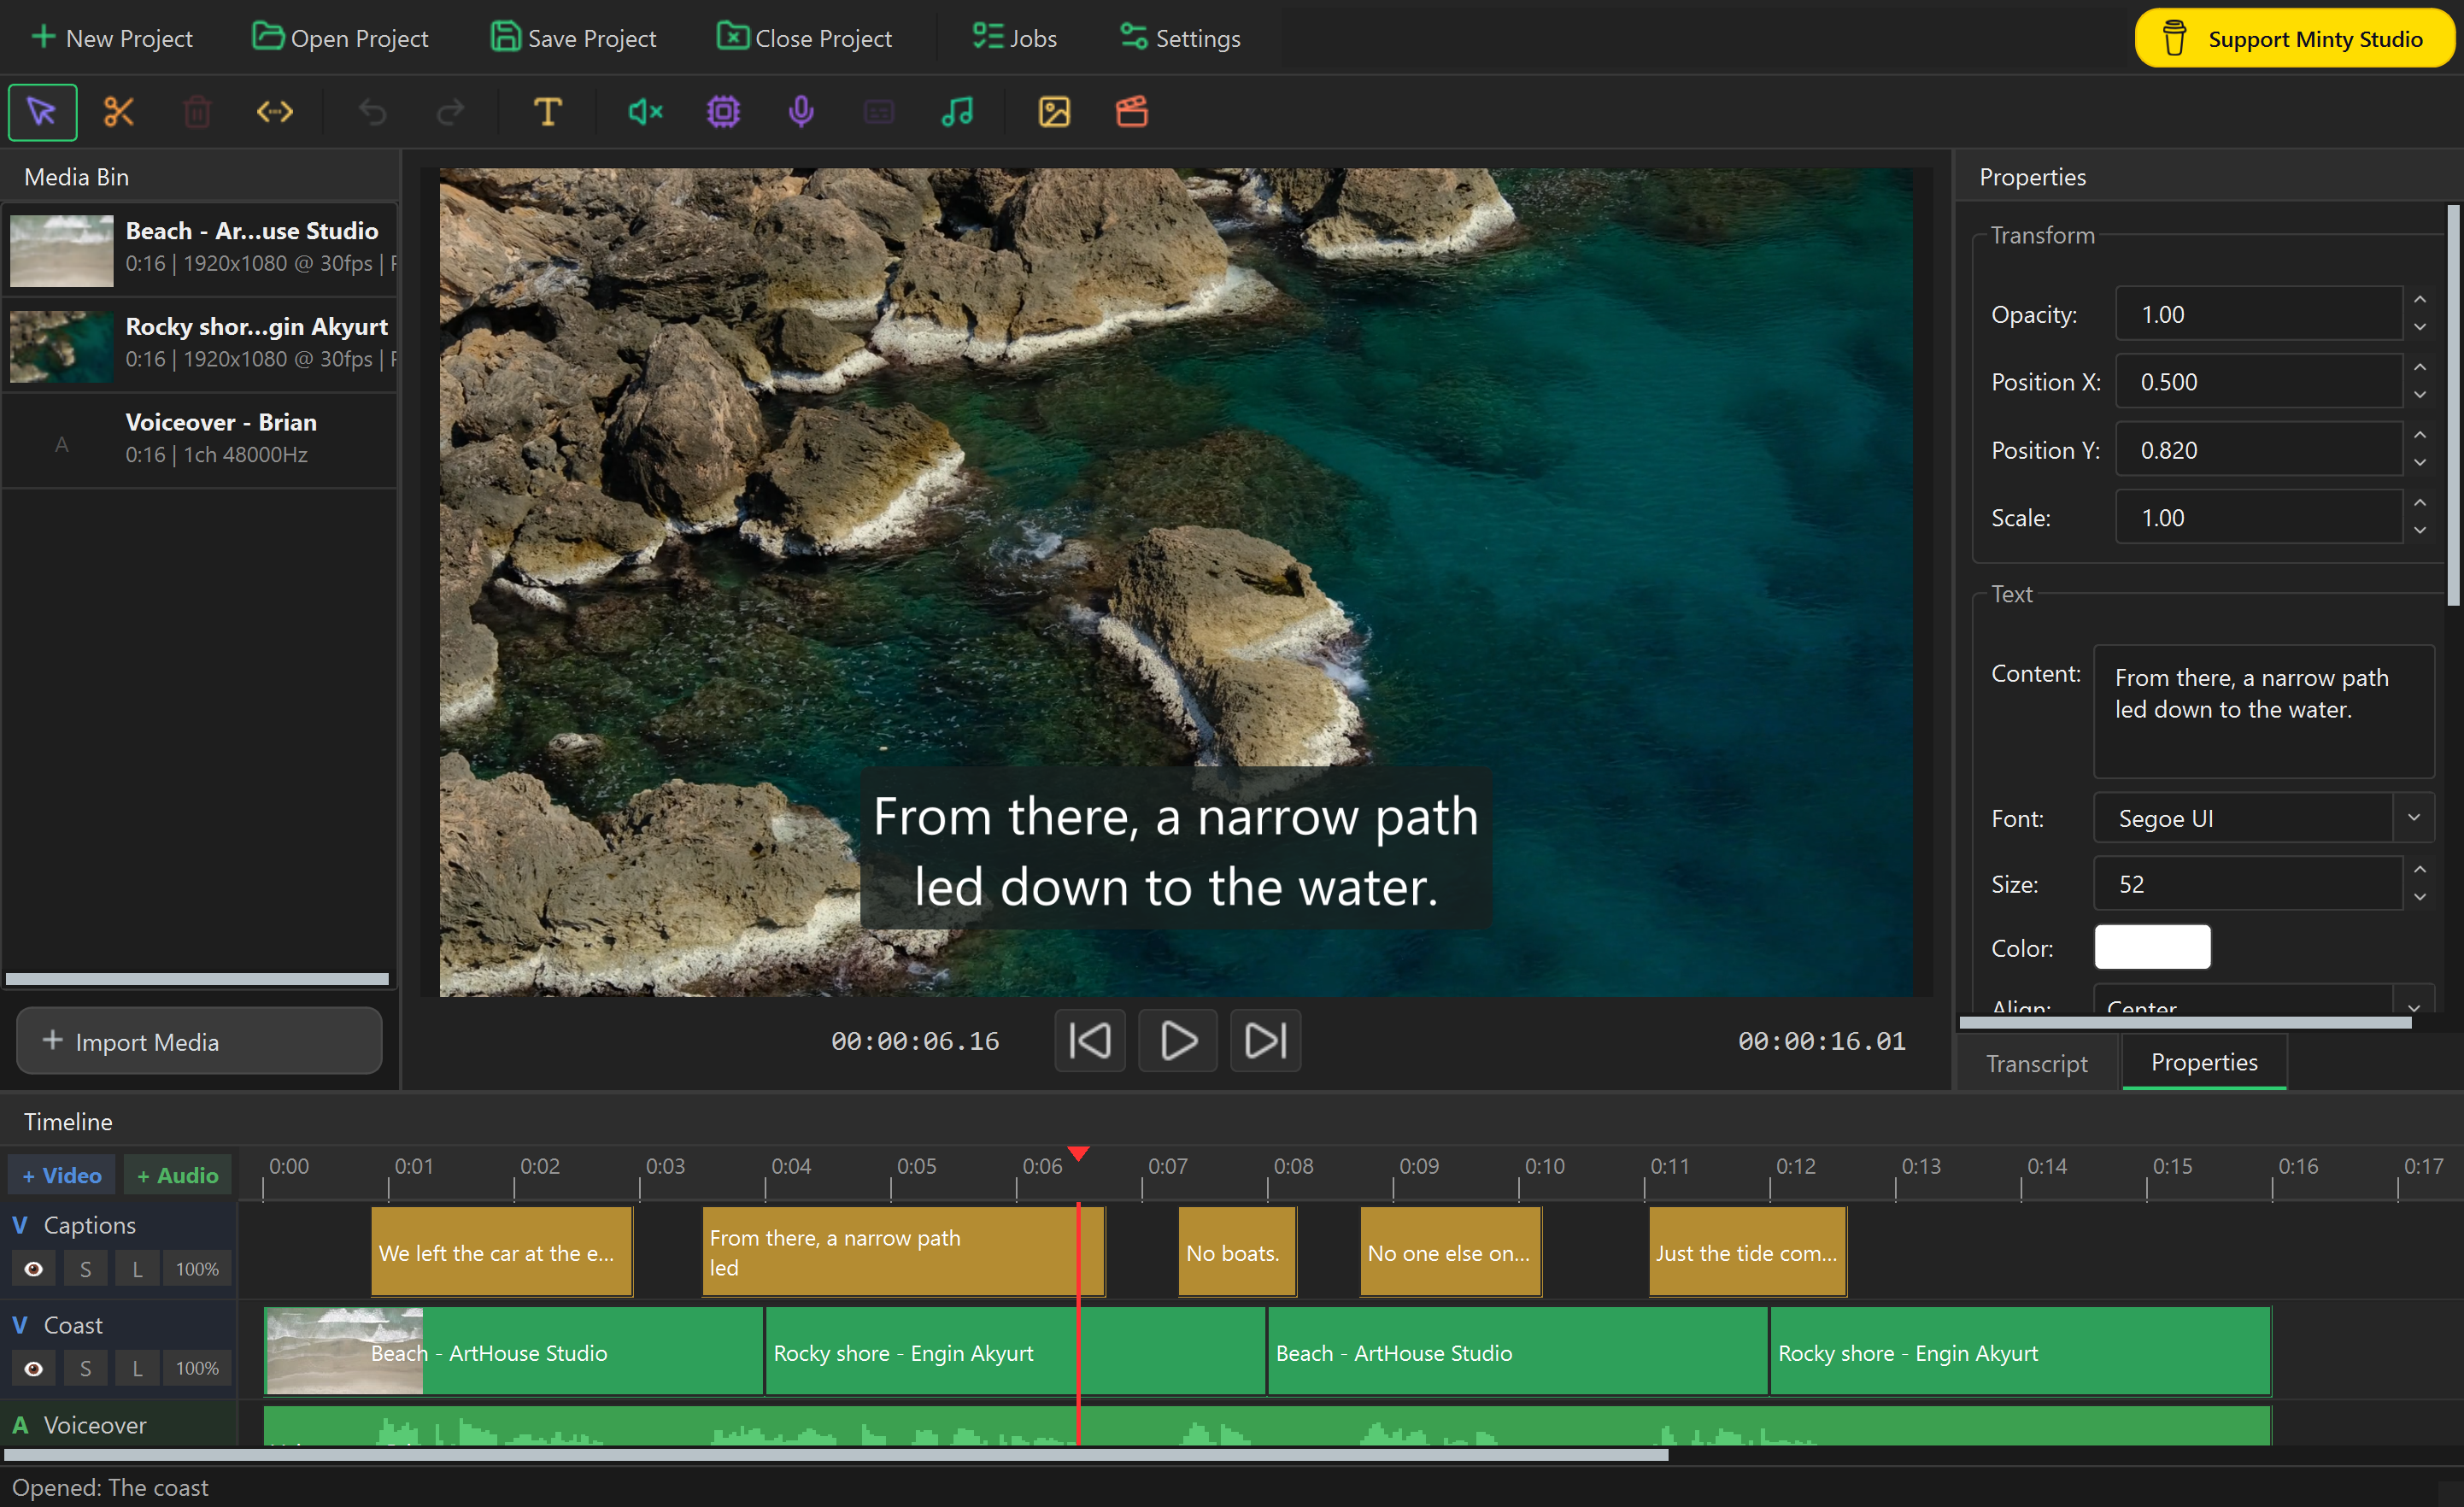Increase Scale with up arrow

coord(2420,503)
